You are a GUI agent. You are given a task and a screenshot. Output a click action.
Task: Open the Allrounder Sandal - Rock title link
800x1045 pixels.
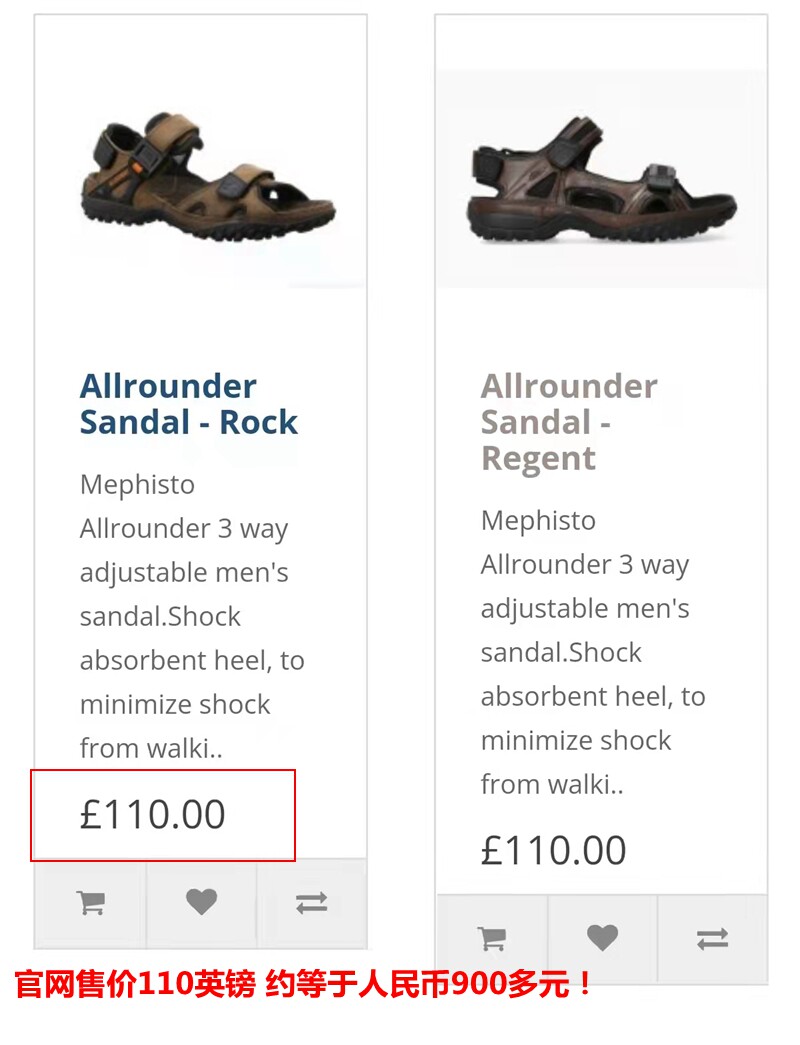188,404
